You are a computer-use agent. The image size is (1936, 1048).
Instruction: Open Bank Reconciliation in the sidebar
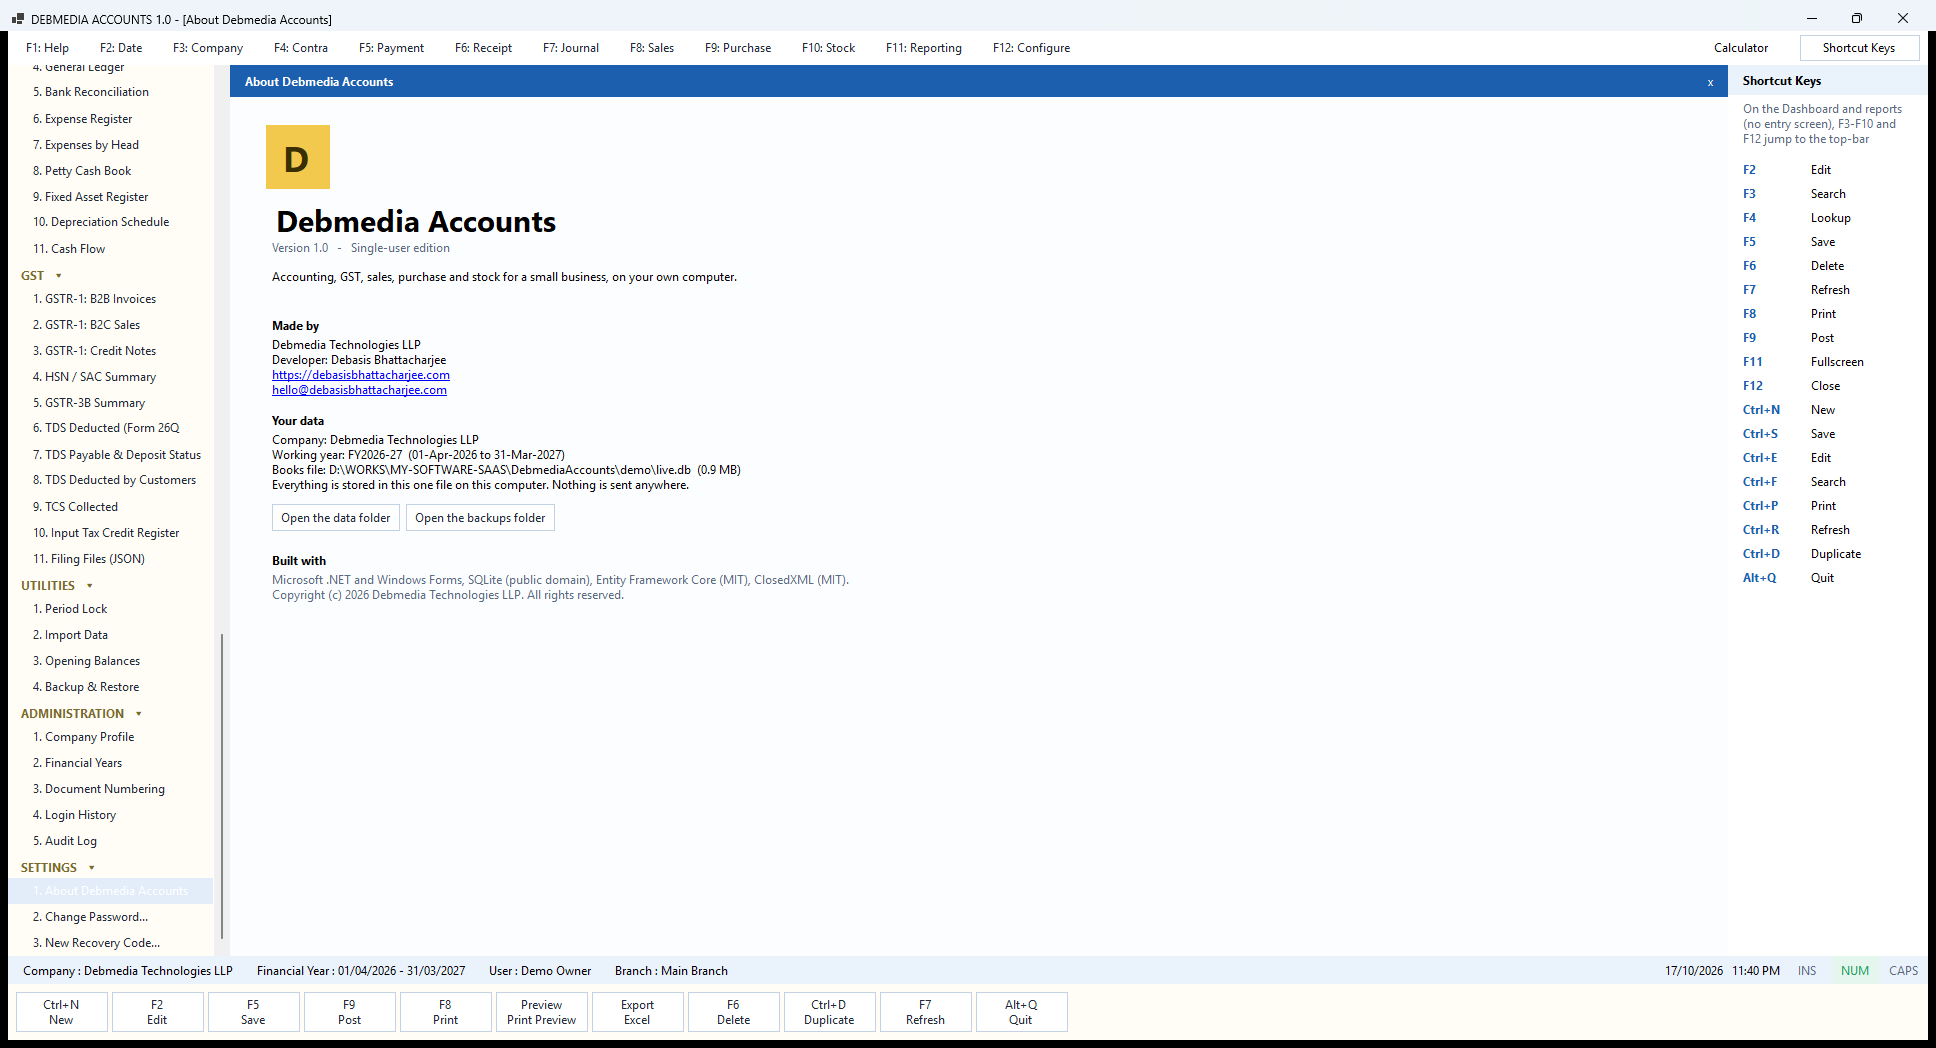coord(91,92)
